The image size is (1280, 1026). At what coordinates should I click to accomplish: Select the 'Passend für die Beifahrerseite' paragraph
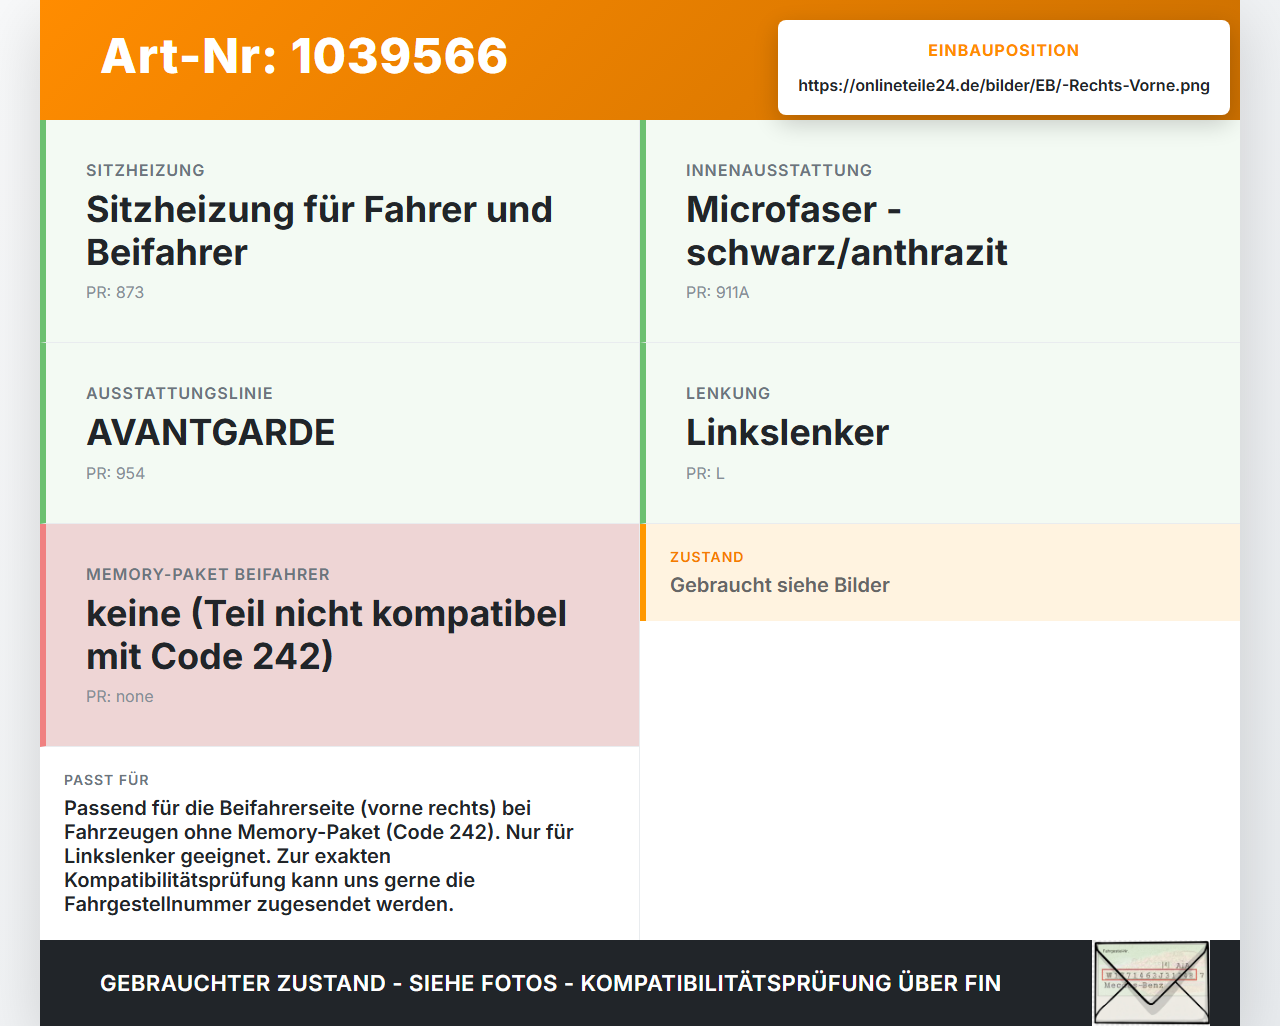319,856
